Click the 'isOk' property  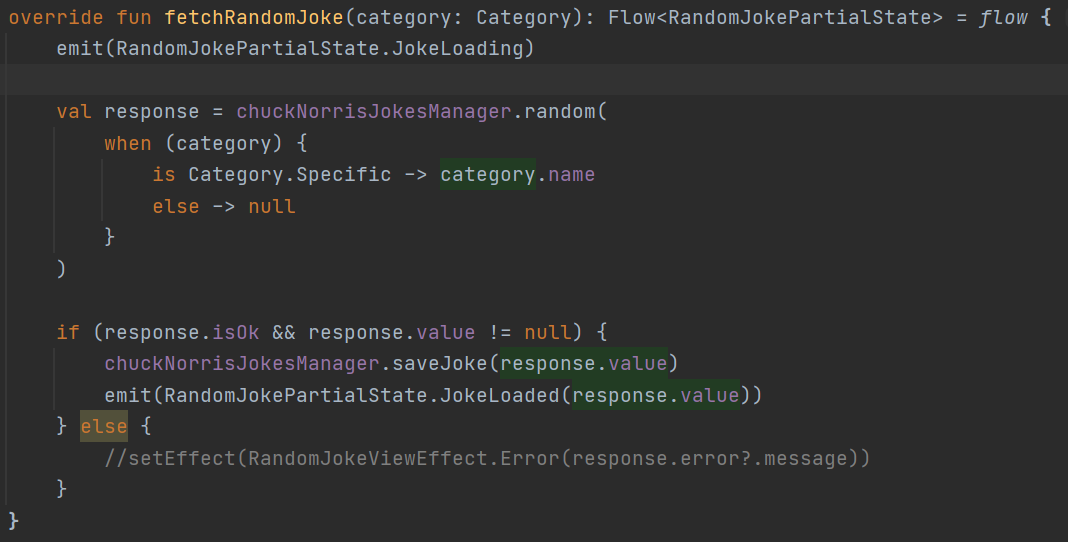[236, 332]
